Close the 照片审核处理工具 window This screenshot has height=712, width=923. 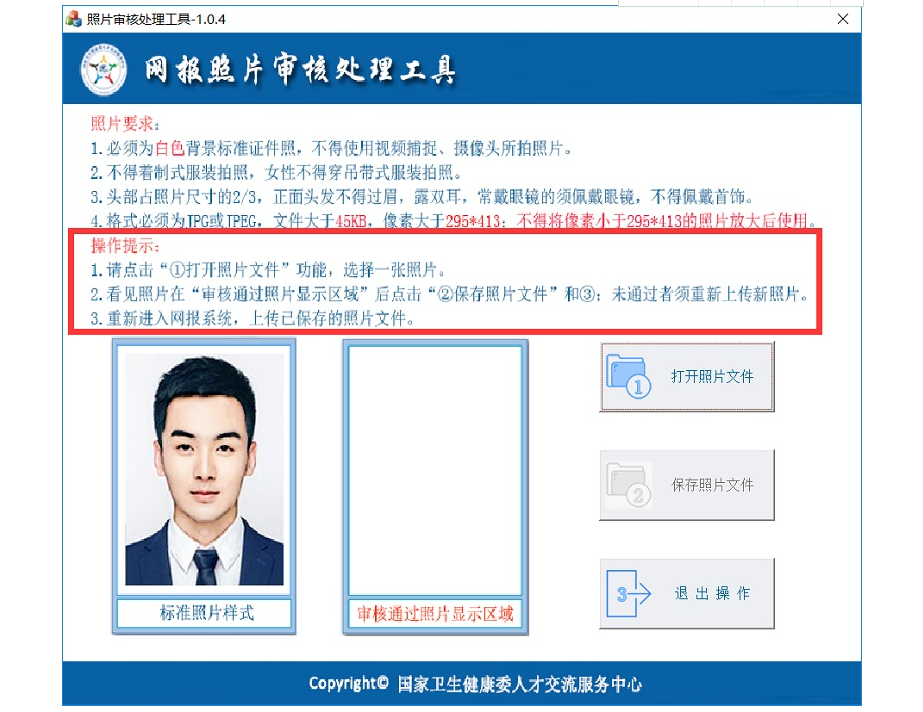(x=843, y=19)
